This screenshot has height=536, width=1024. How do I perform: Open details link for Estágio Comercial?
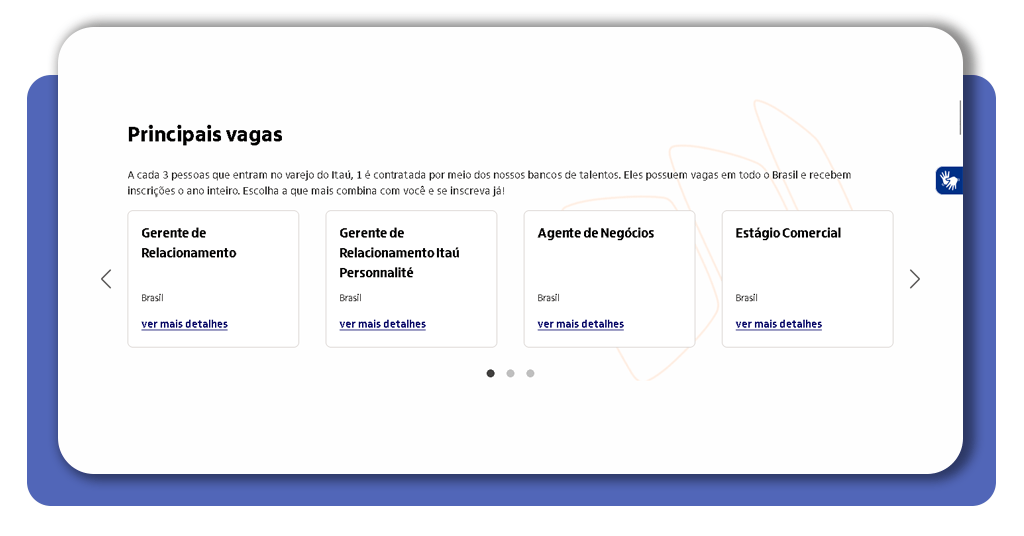point(778,324)
